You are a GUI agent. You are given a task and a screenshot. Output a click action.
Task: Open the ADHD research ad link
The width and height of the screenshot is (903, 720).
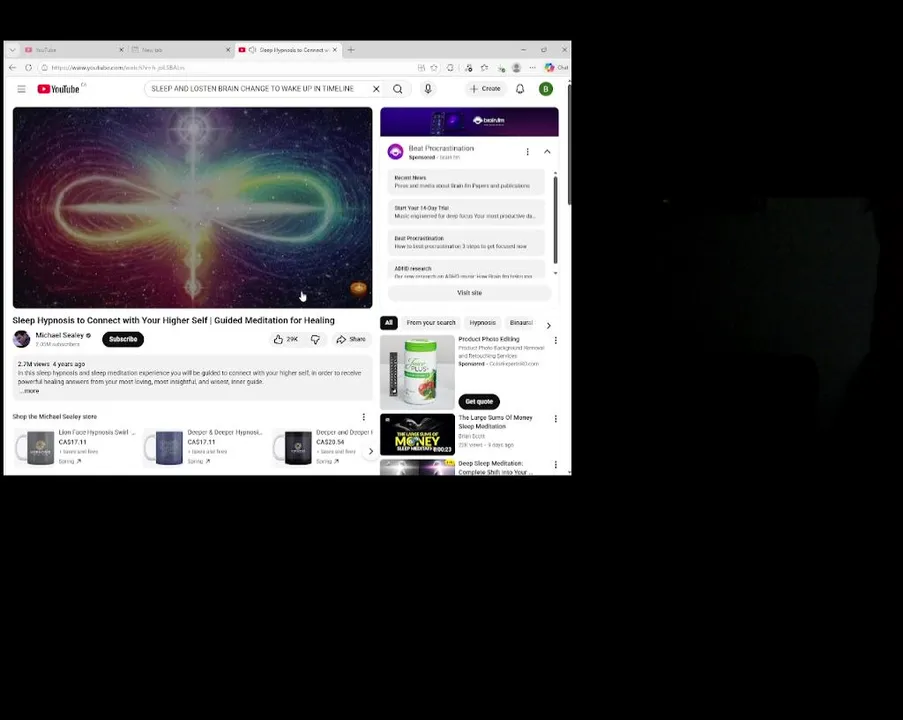[x=466, y=270]
